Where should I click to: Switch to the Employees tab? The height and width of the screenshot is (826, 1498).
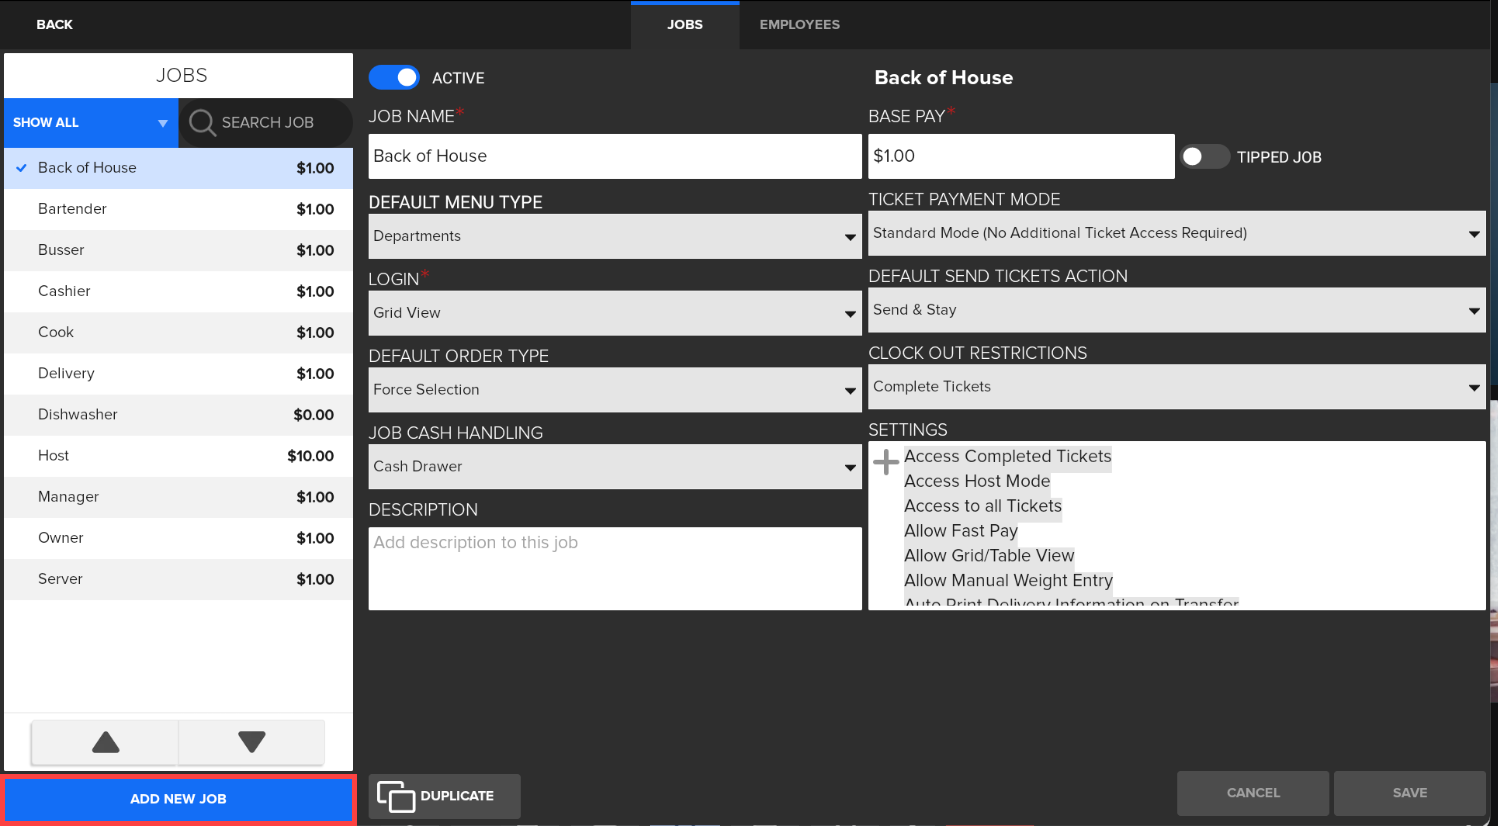[x=799, y=25]
